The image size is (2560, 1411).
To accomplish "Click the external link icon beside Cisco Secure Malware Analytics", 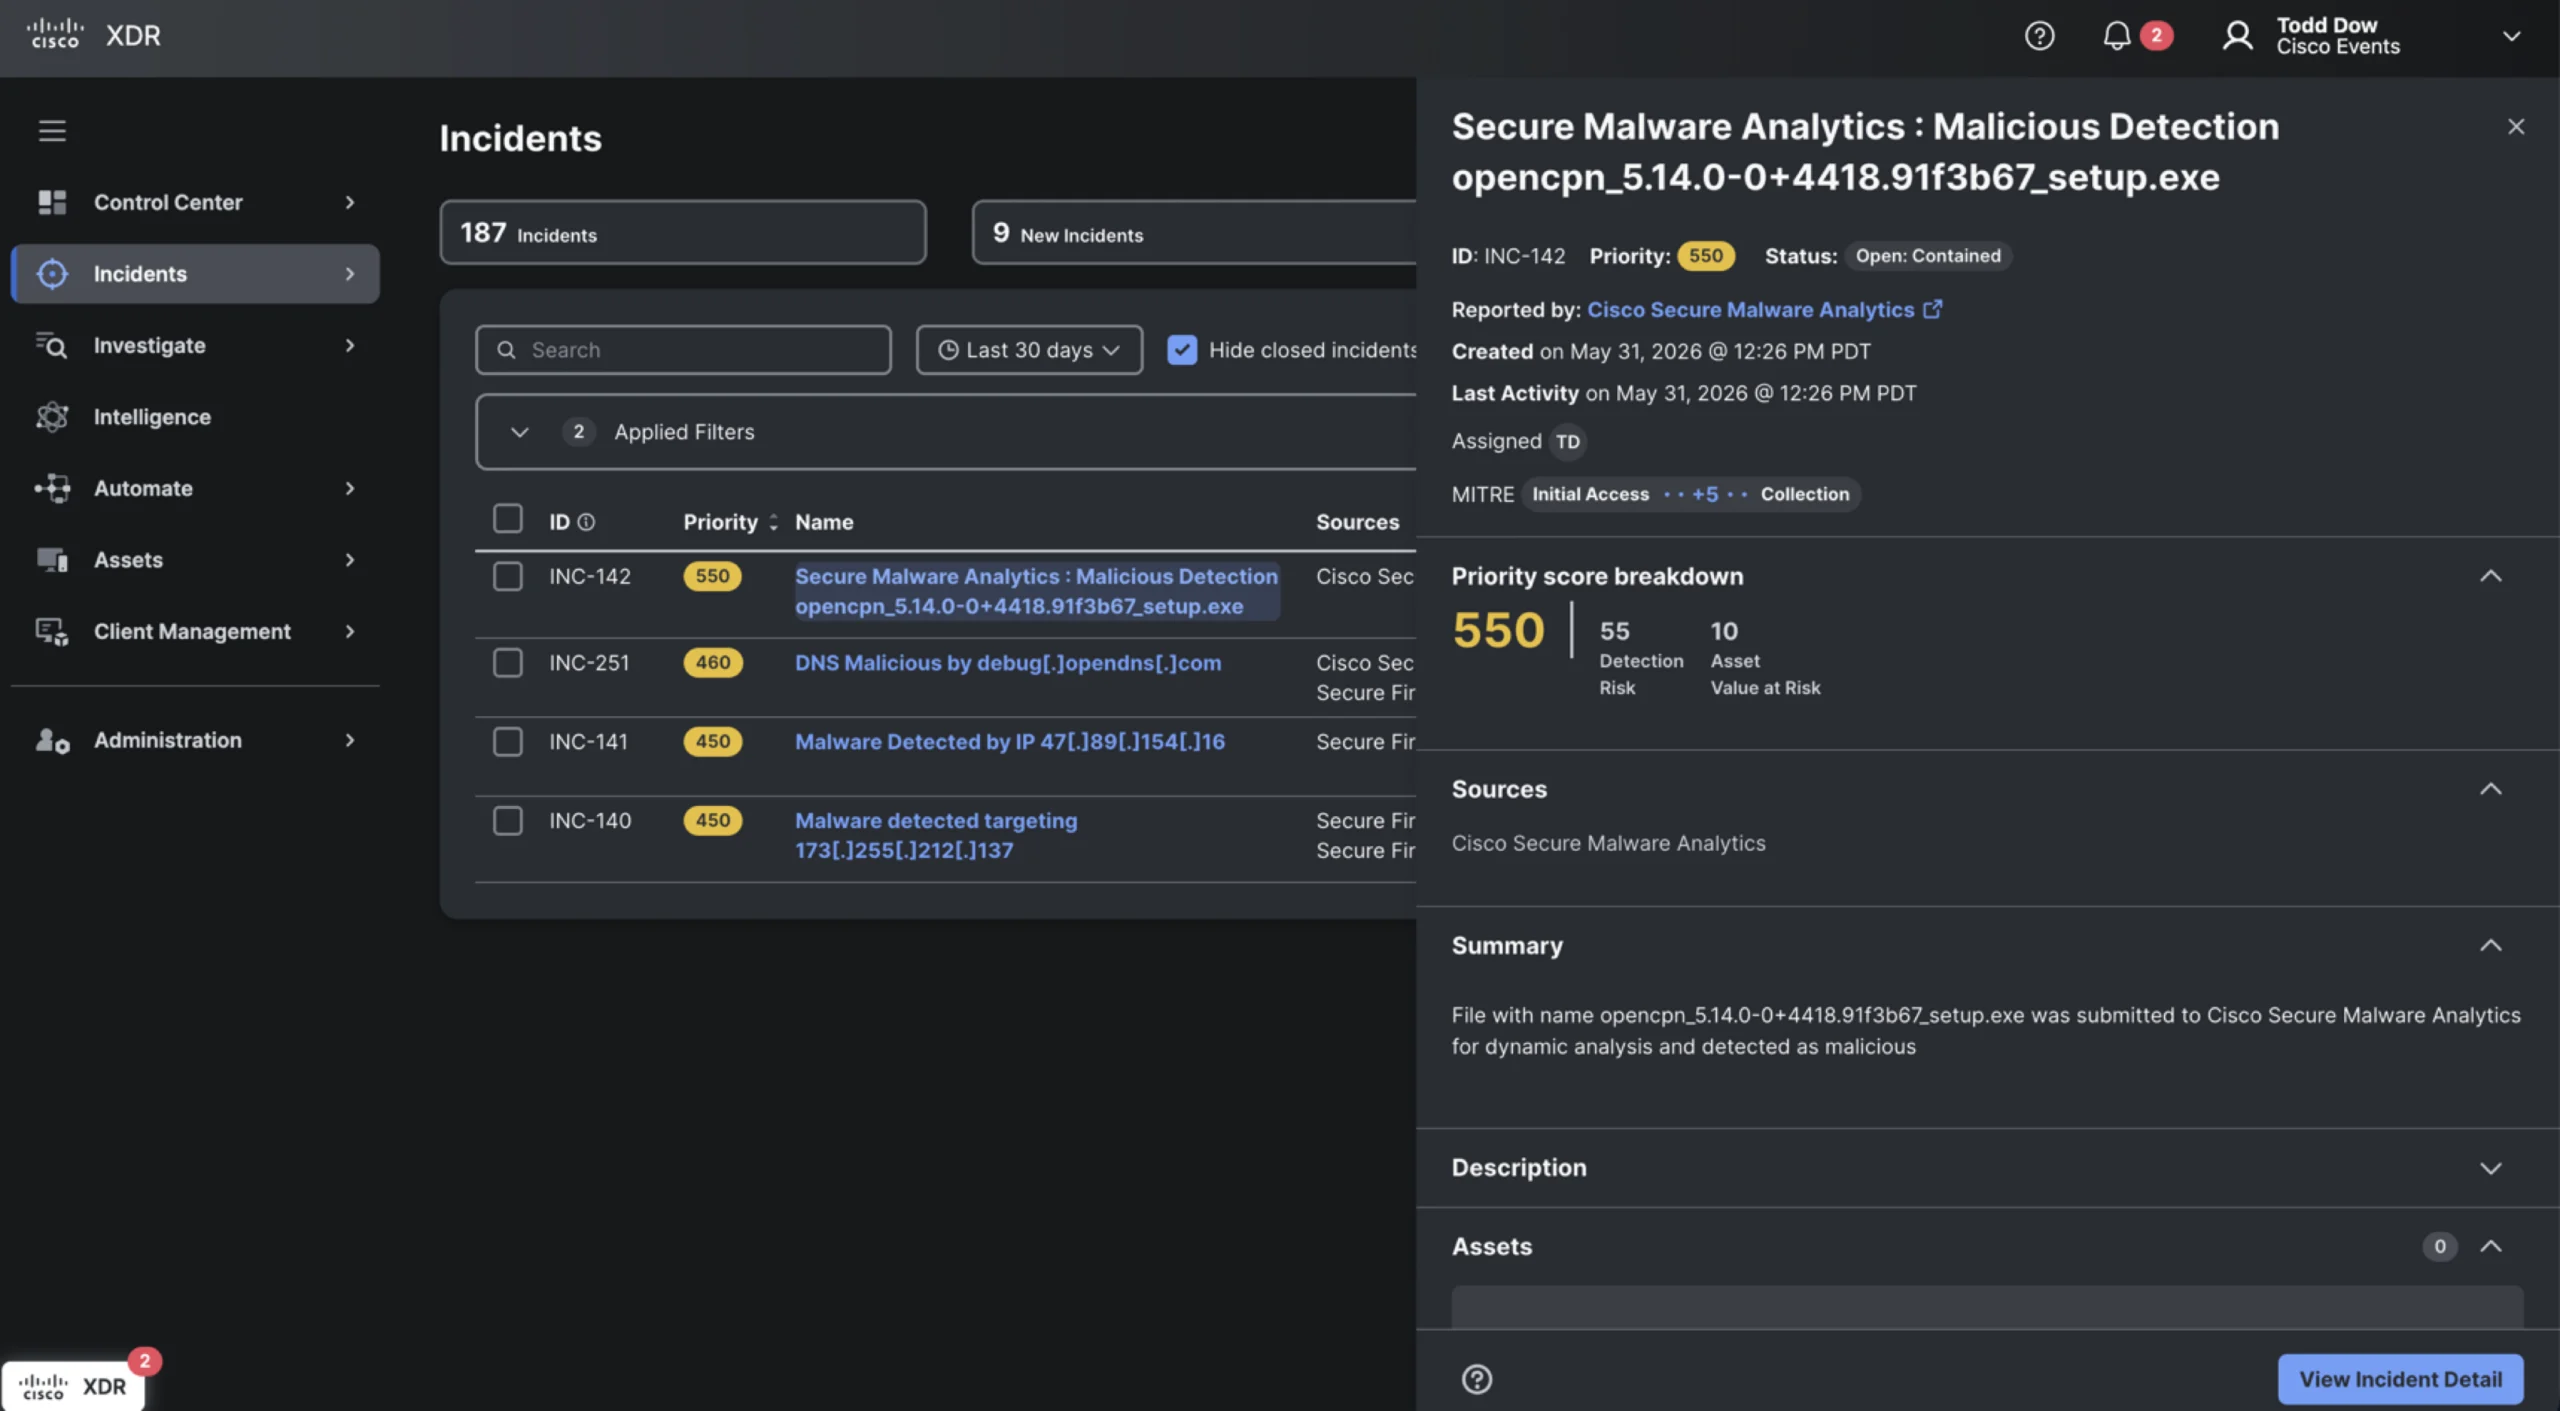I will (1932, 310).
